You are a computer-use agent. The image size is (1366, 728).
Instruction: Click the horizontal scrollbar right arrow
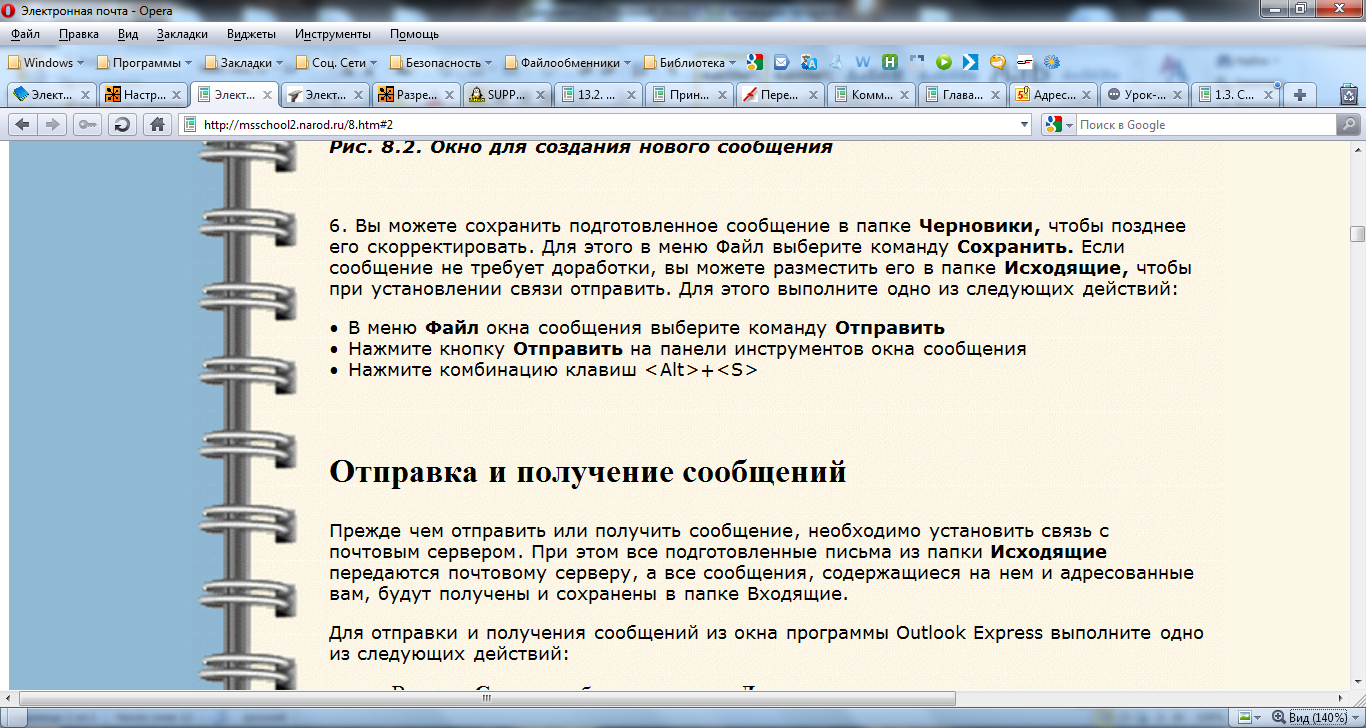(1340, 697)
